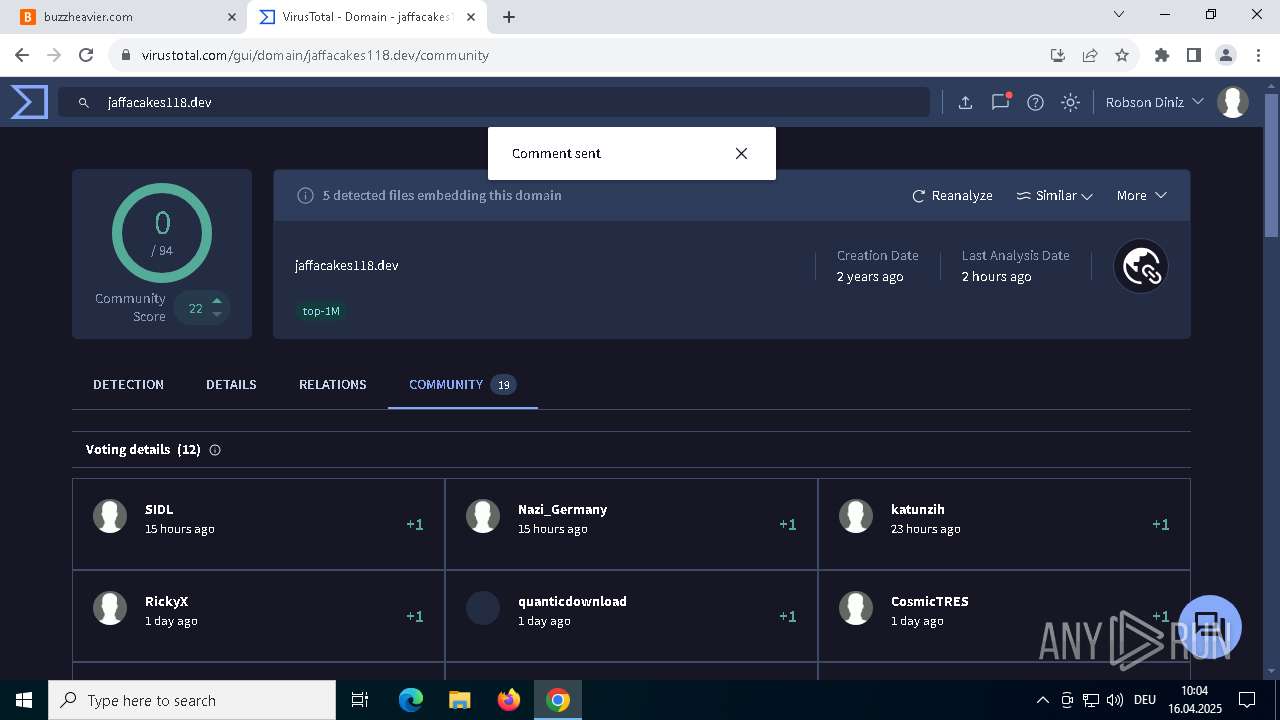Click the top-1M tag
Image resolution: width=1280 pixels, height=720 pixels.
pos(321,311)
